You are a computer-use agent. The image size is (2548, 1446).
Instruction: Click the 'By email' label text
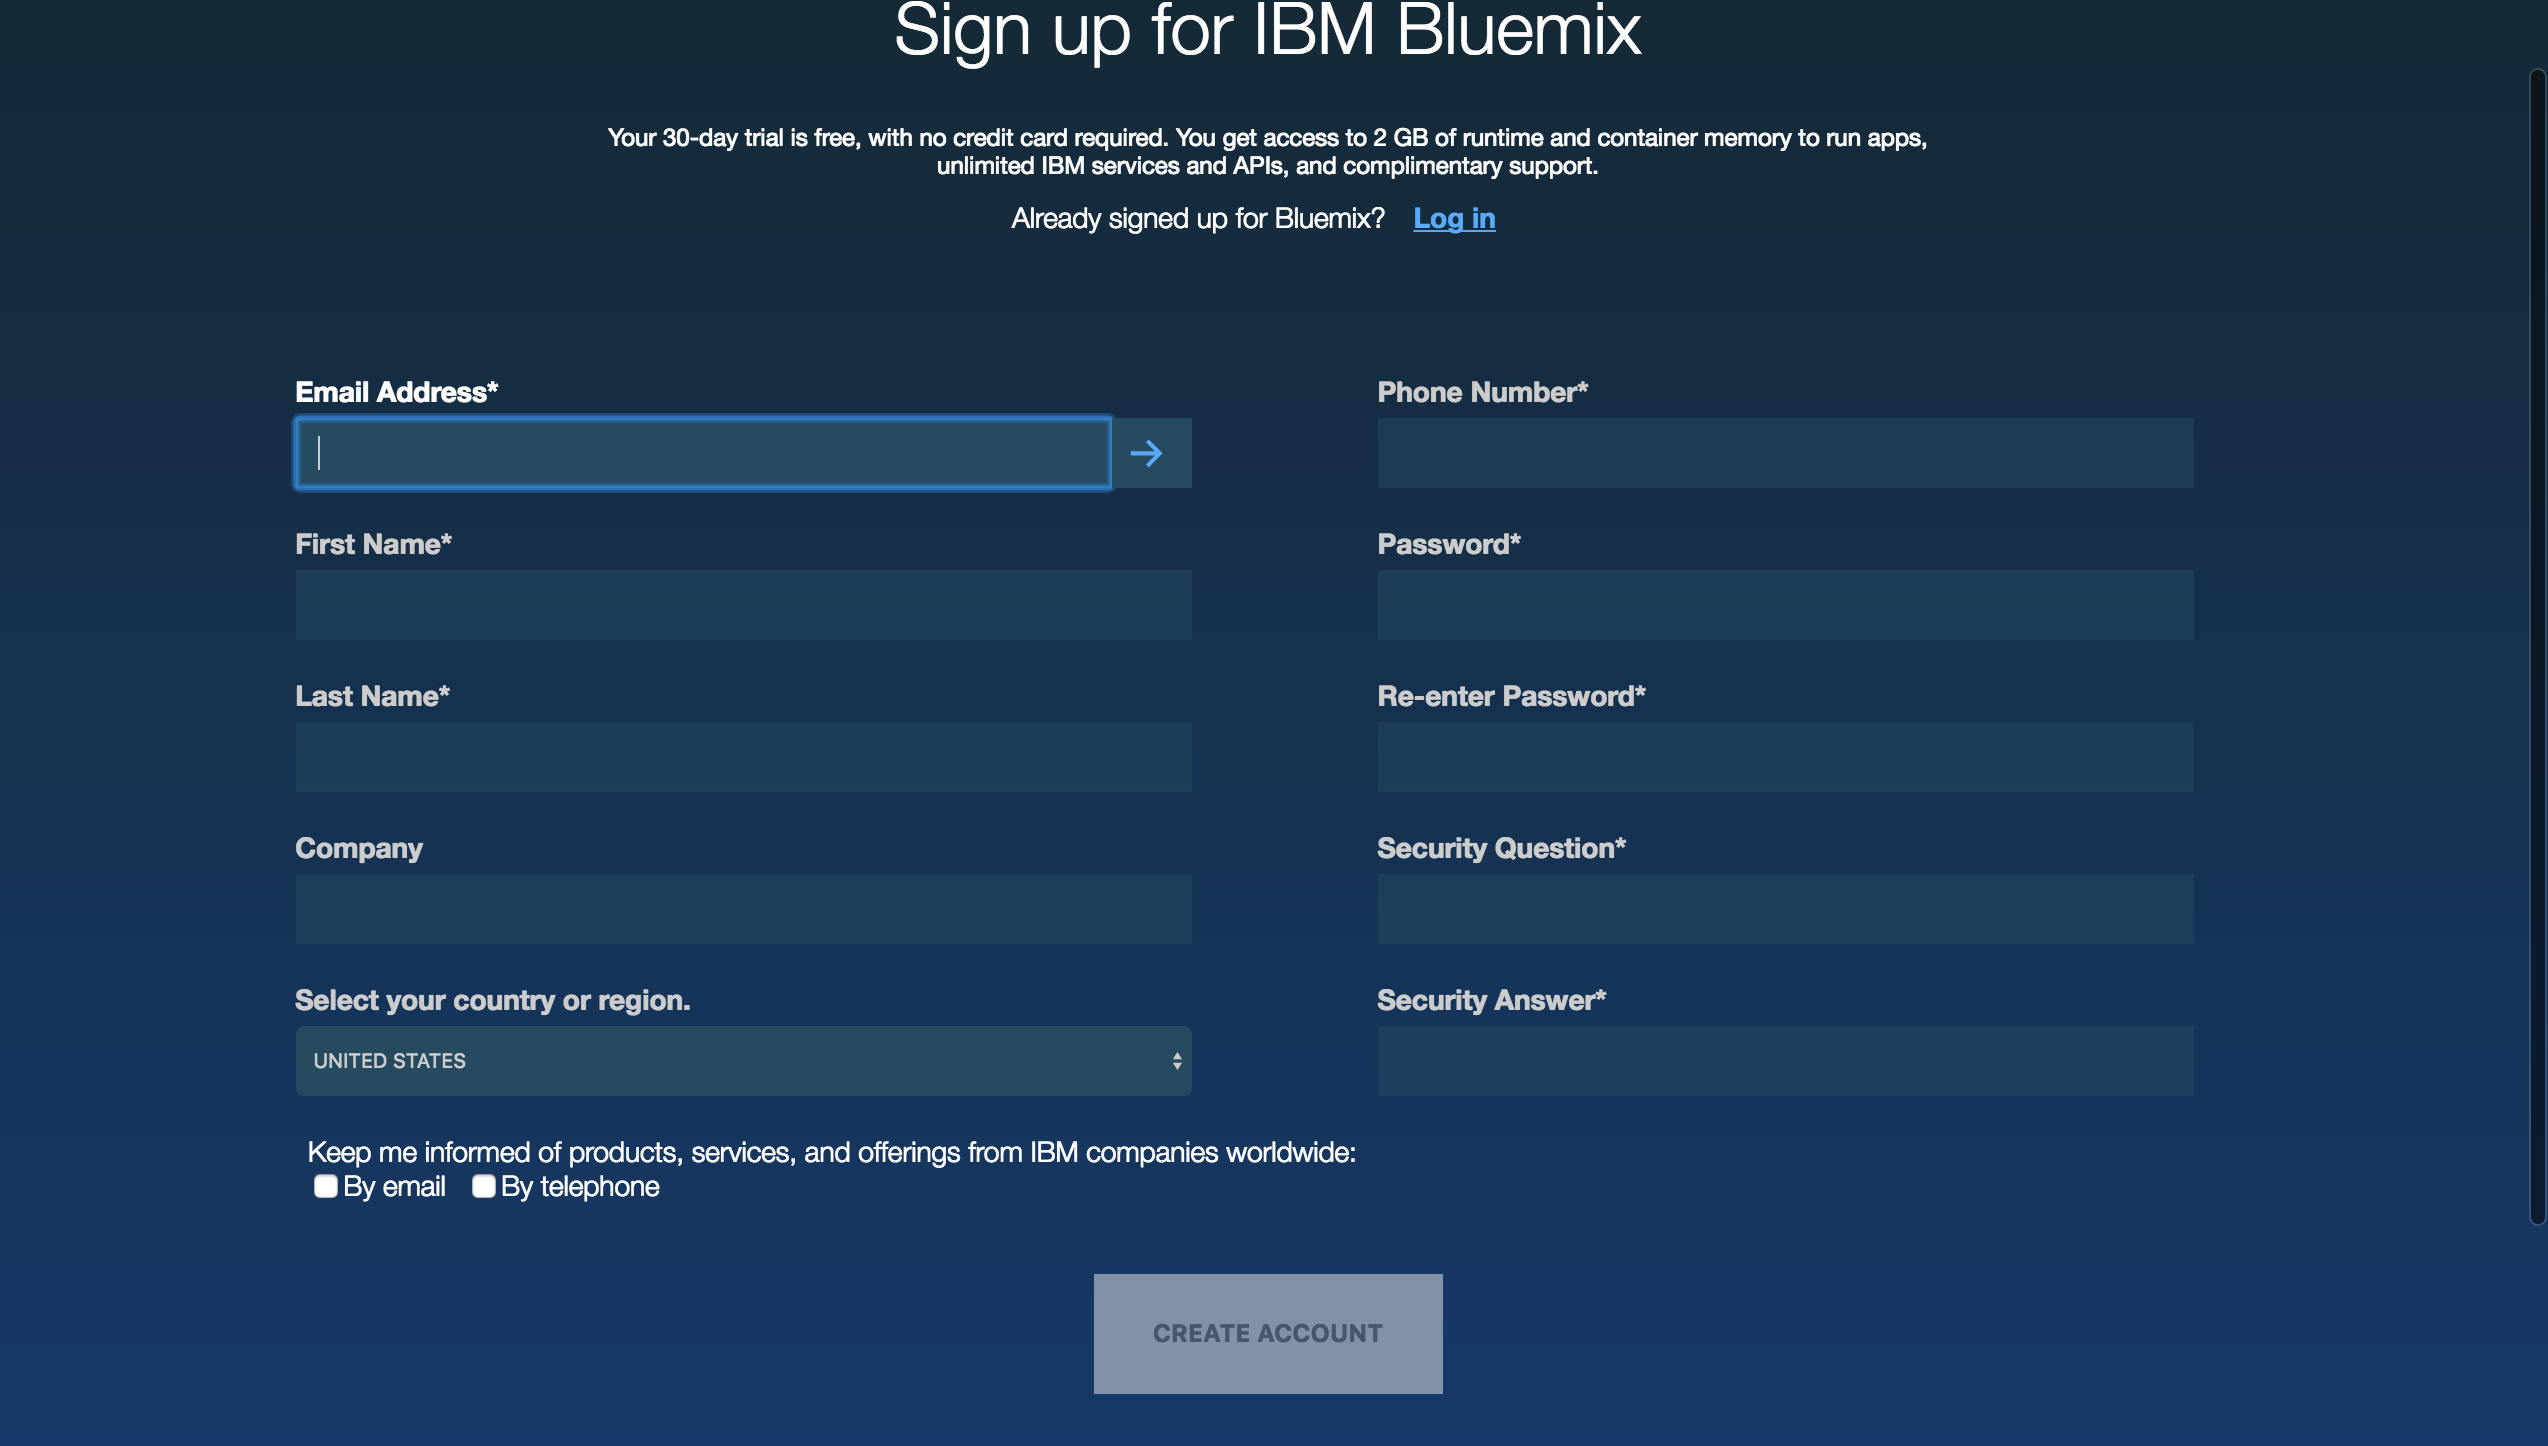coord(394,1187)
